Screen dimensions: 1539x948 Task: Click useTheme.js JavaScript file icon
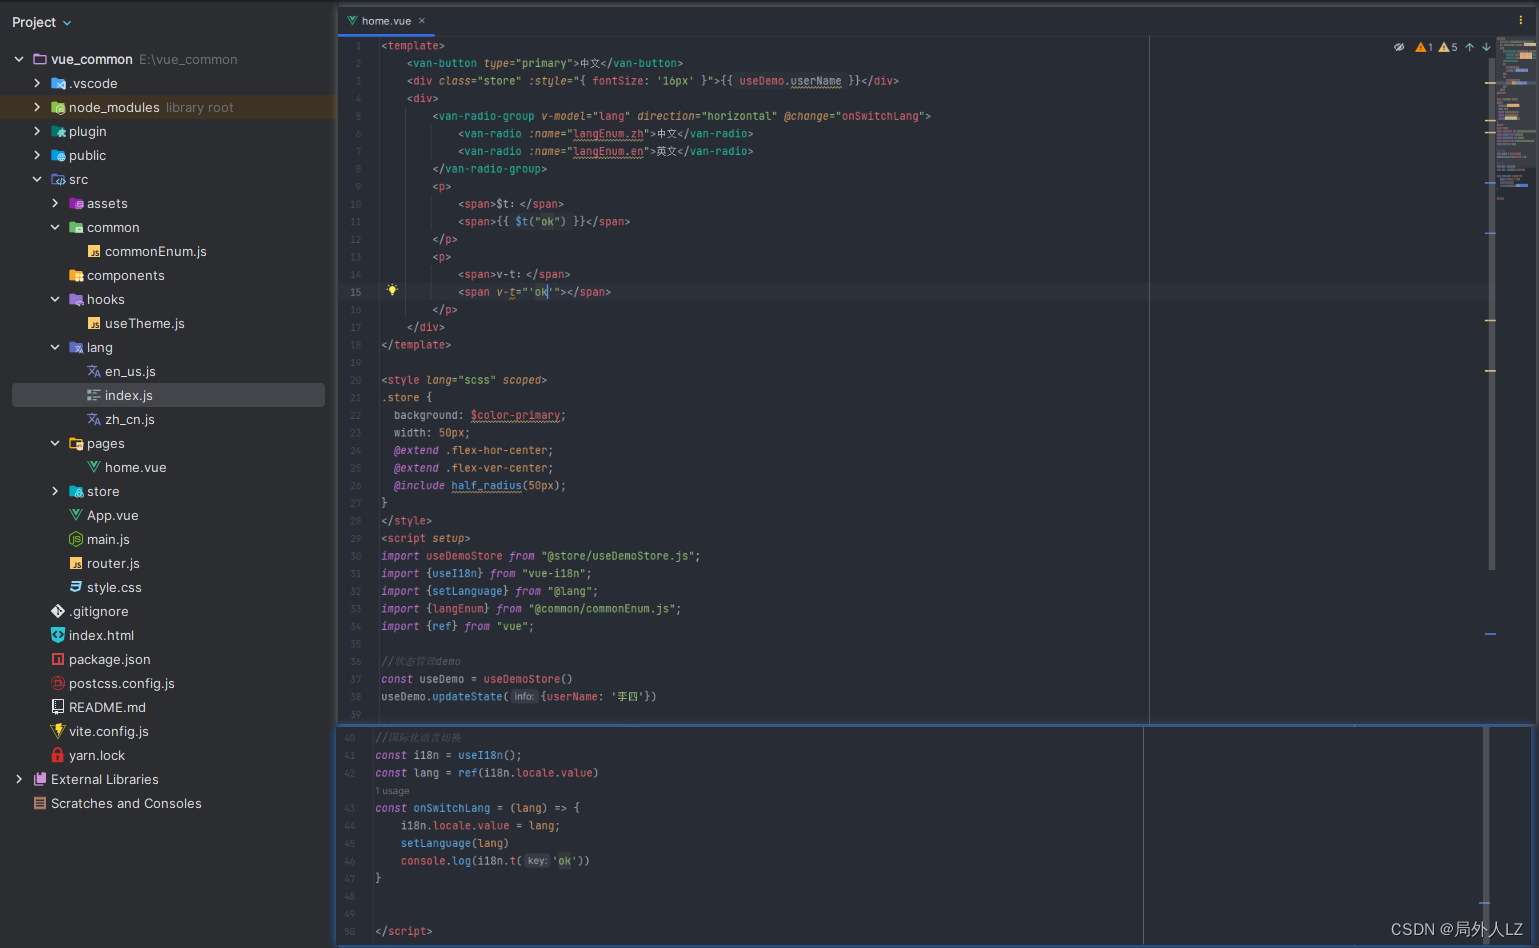(94, 323)
